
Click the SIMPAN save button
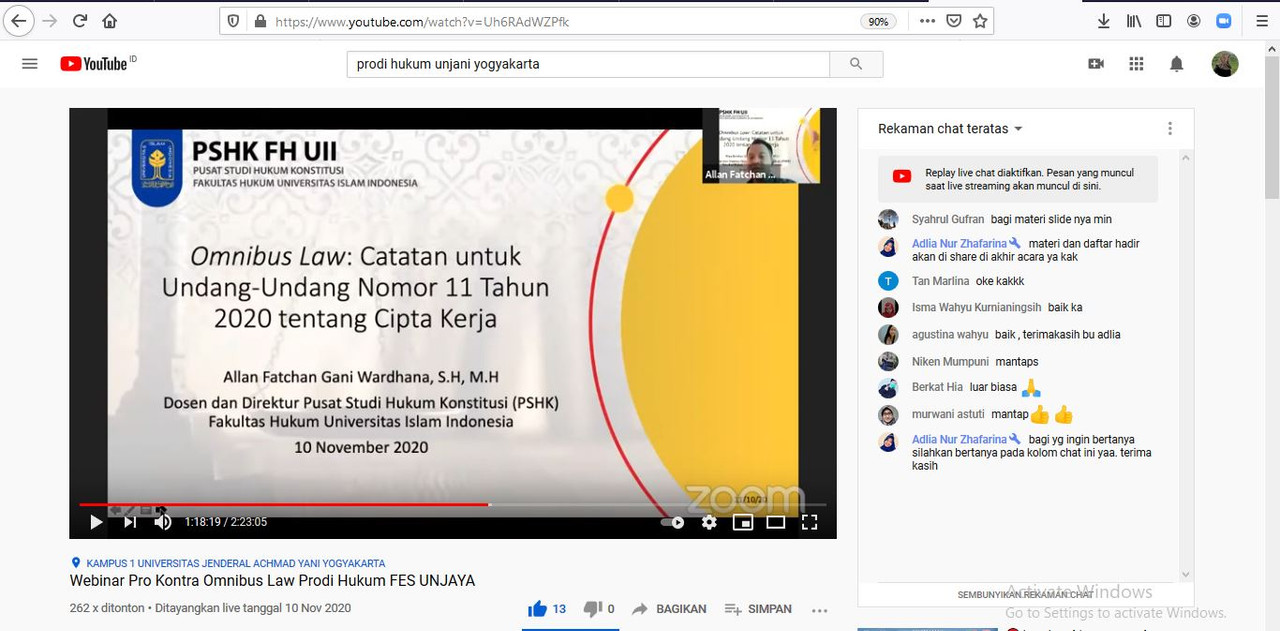[x=758, y=608]
